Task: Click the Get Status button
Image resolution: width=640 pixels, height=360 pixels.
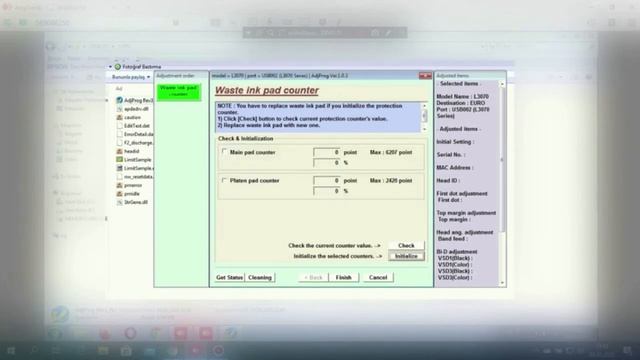Action: pyautogui.click(x=229, y=277)
